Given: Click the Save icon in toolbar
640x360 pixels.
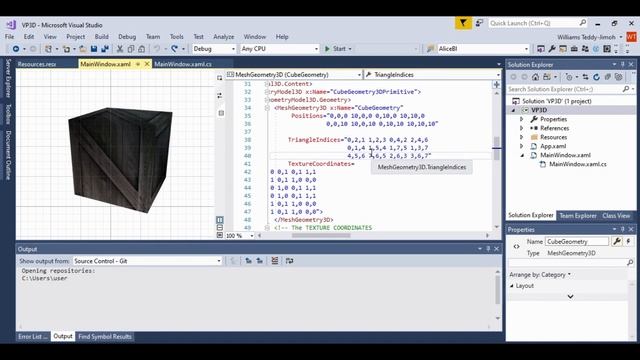Looking at the screenshot, I should [94, 49].
